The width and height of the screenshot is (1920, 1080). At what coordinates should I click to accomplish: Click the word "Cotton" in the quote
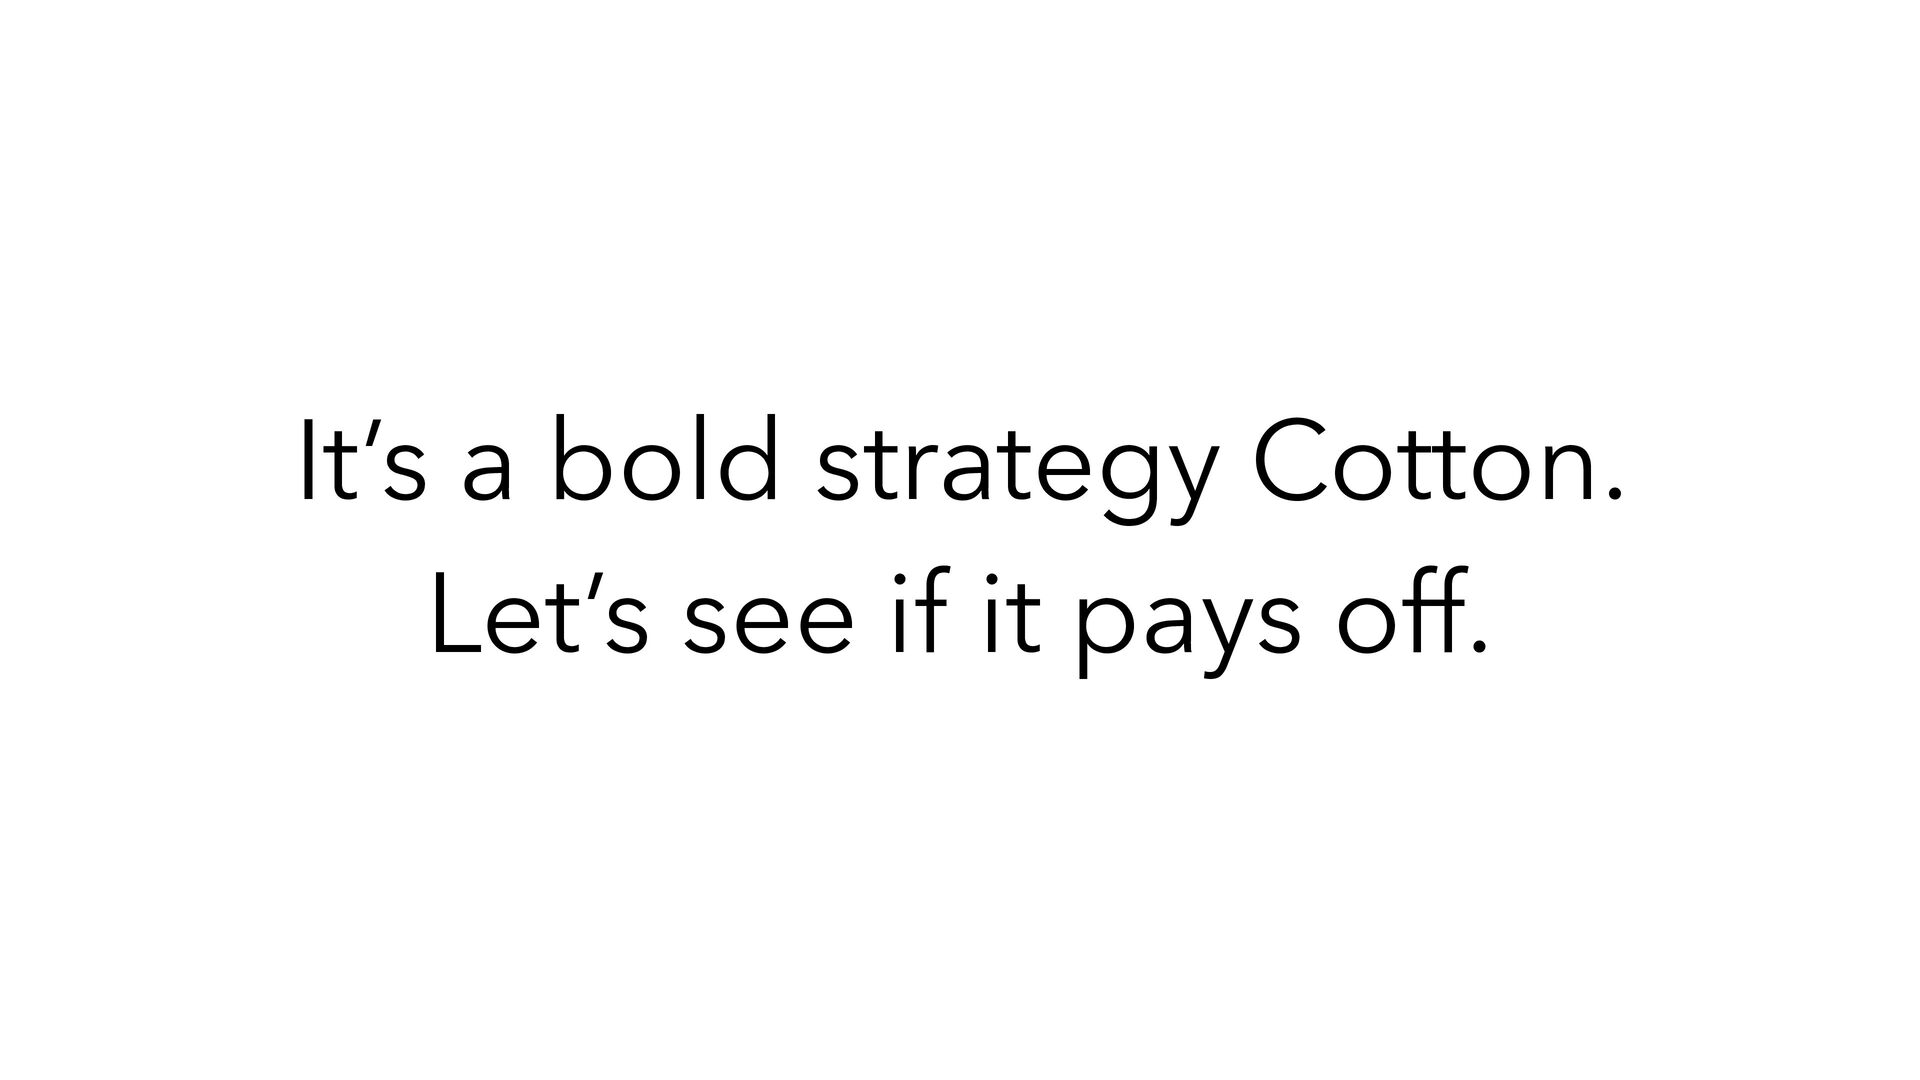1420,460
